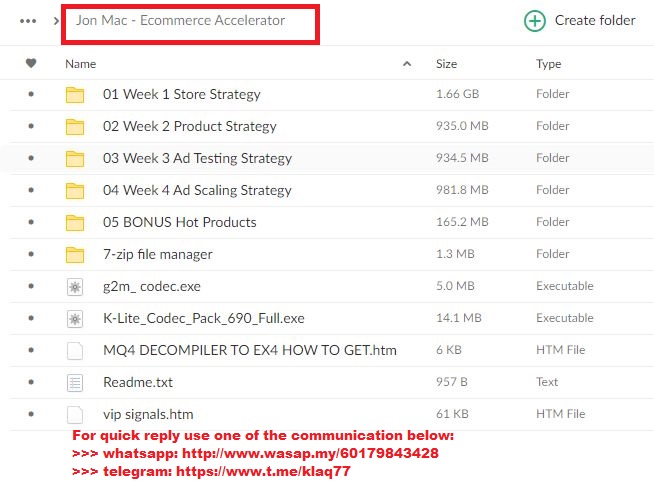The image size is (654, 504).
Task: Click the MQ4 DECOMPILER htm file icon
Action: click(75, 351)
